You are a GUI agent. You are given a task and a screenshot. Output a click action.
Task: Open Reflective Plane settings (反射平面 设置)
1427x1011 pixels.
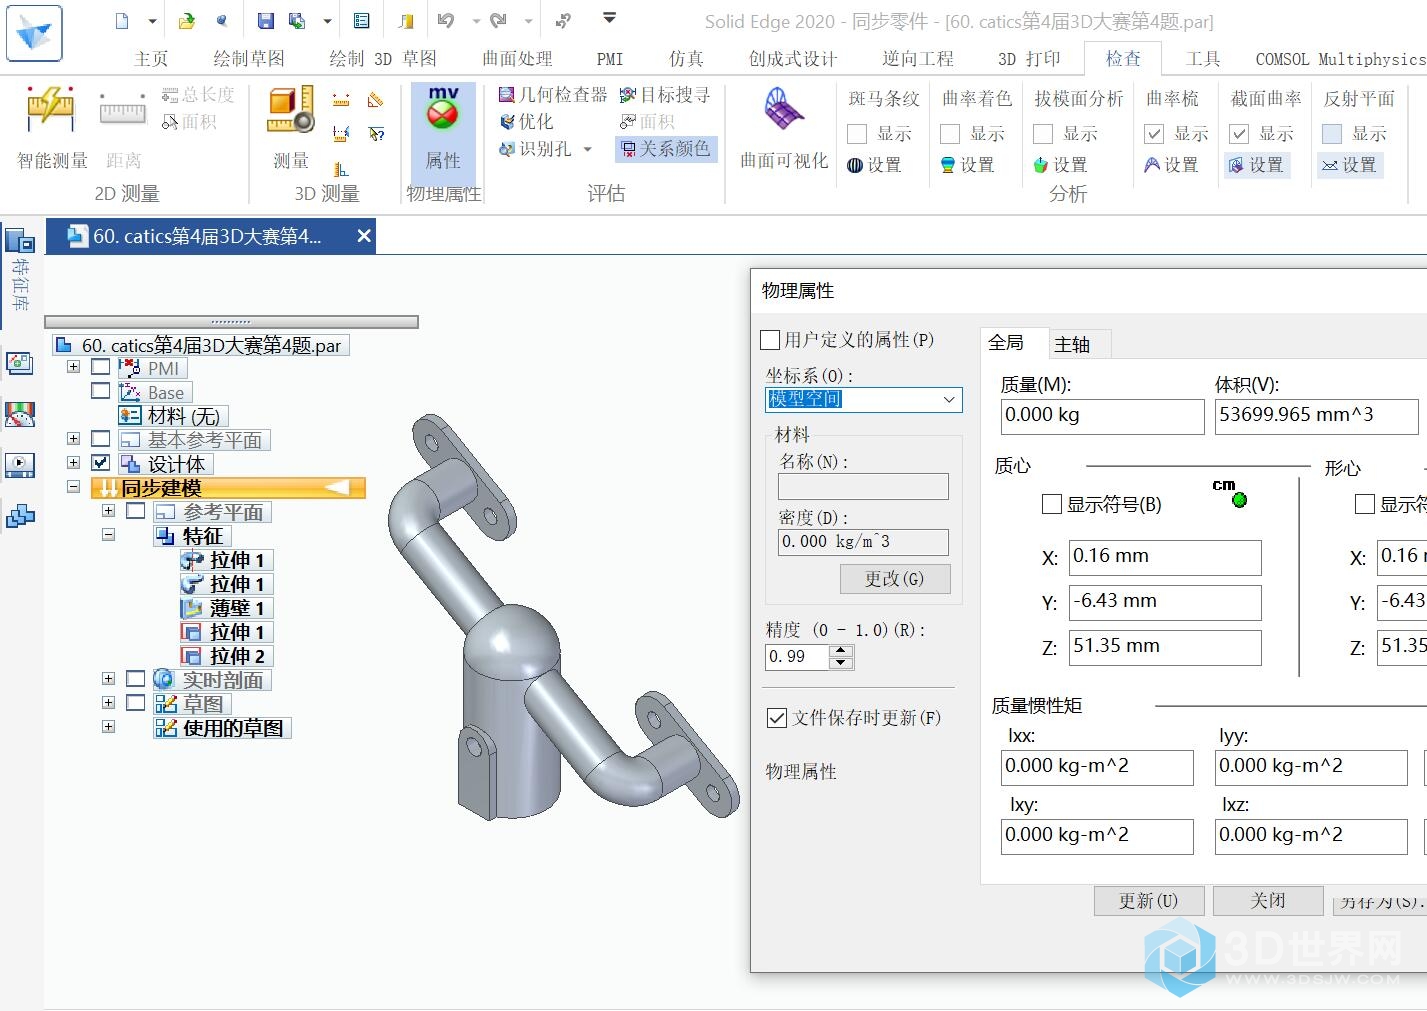tap(1349, 165)
